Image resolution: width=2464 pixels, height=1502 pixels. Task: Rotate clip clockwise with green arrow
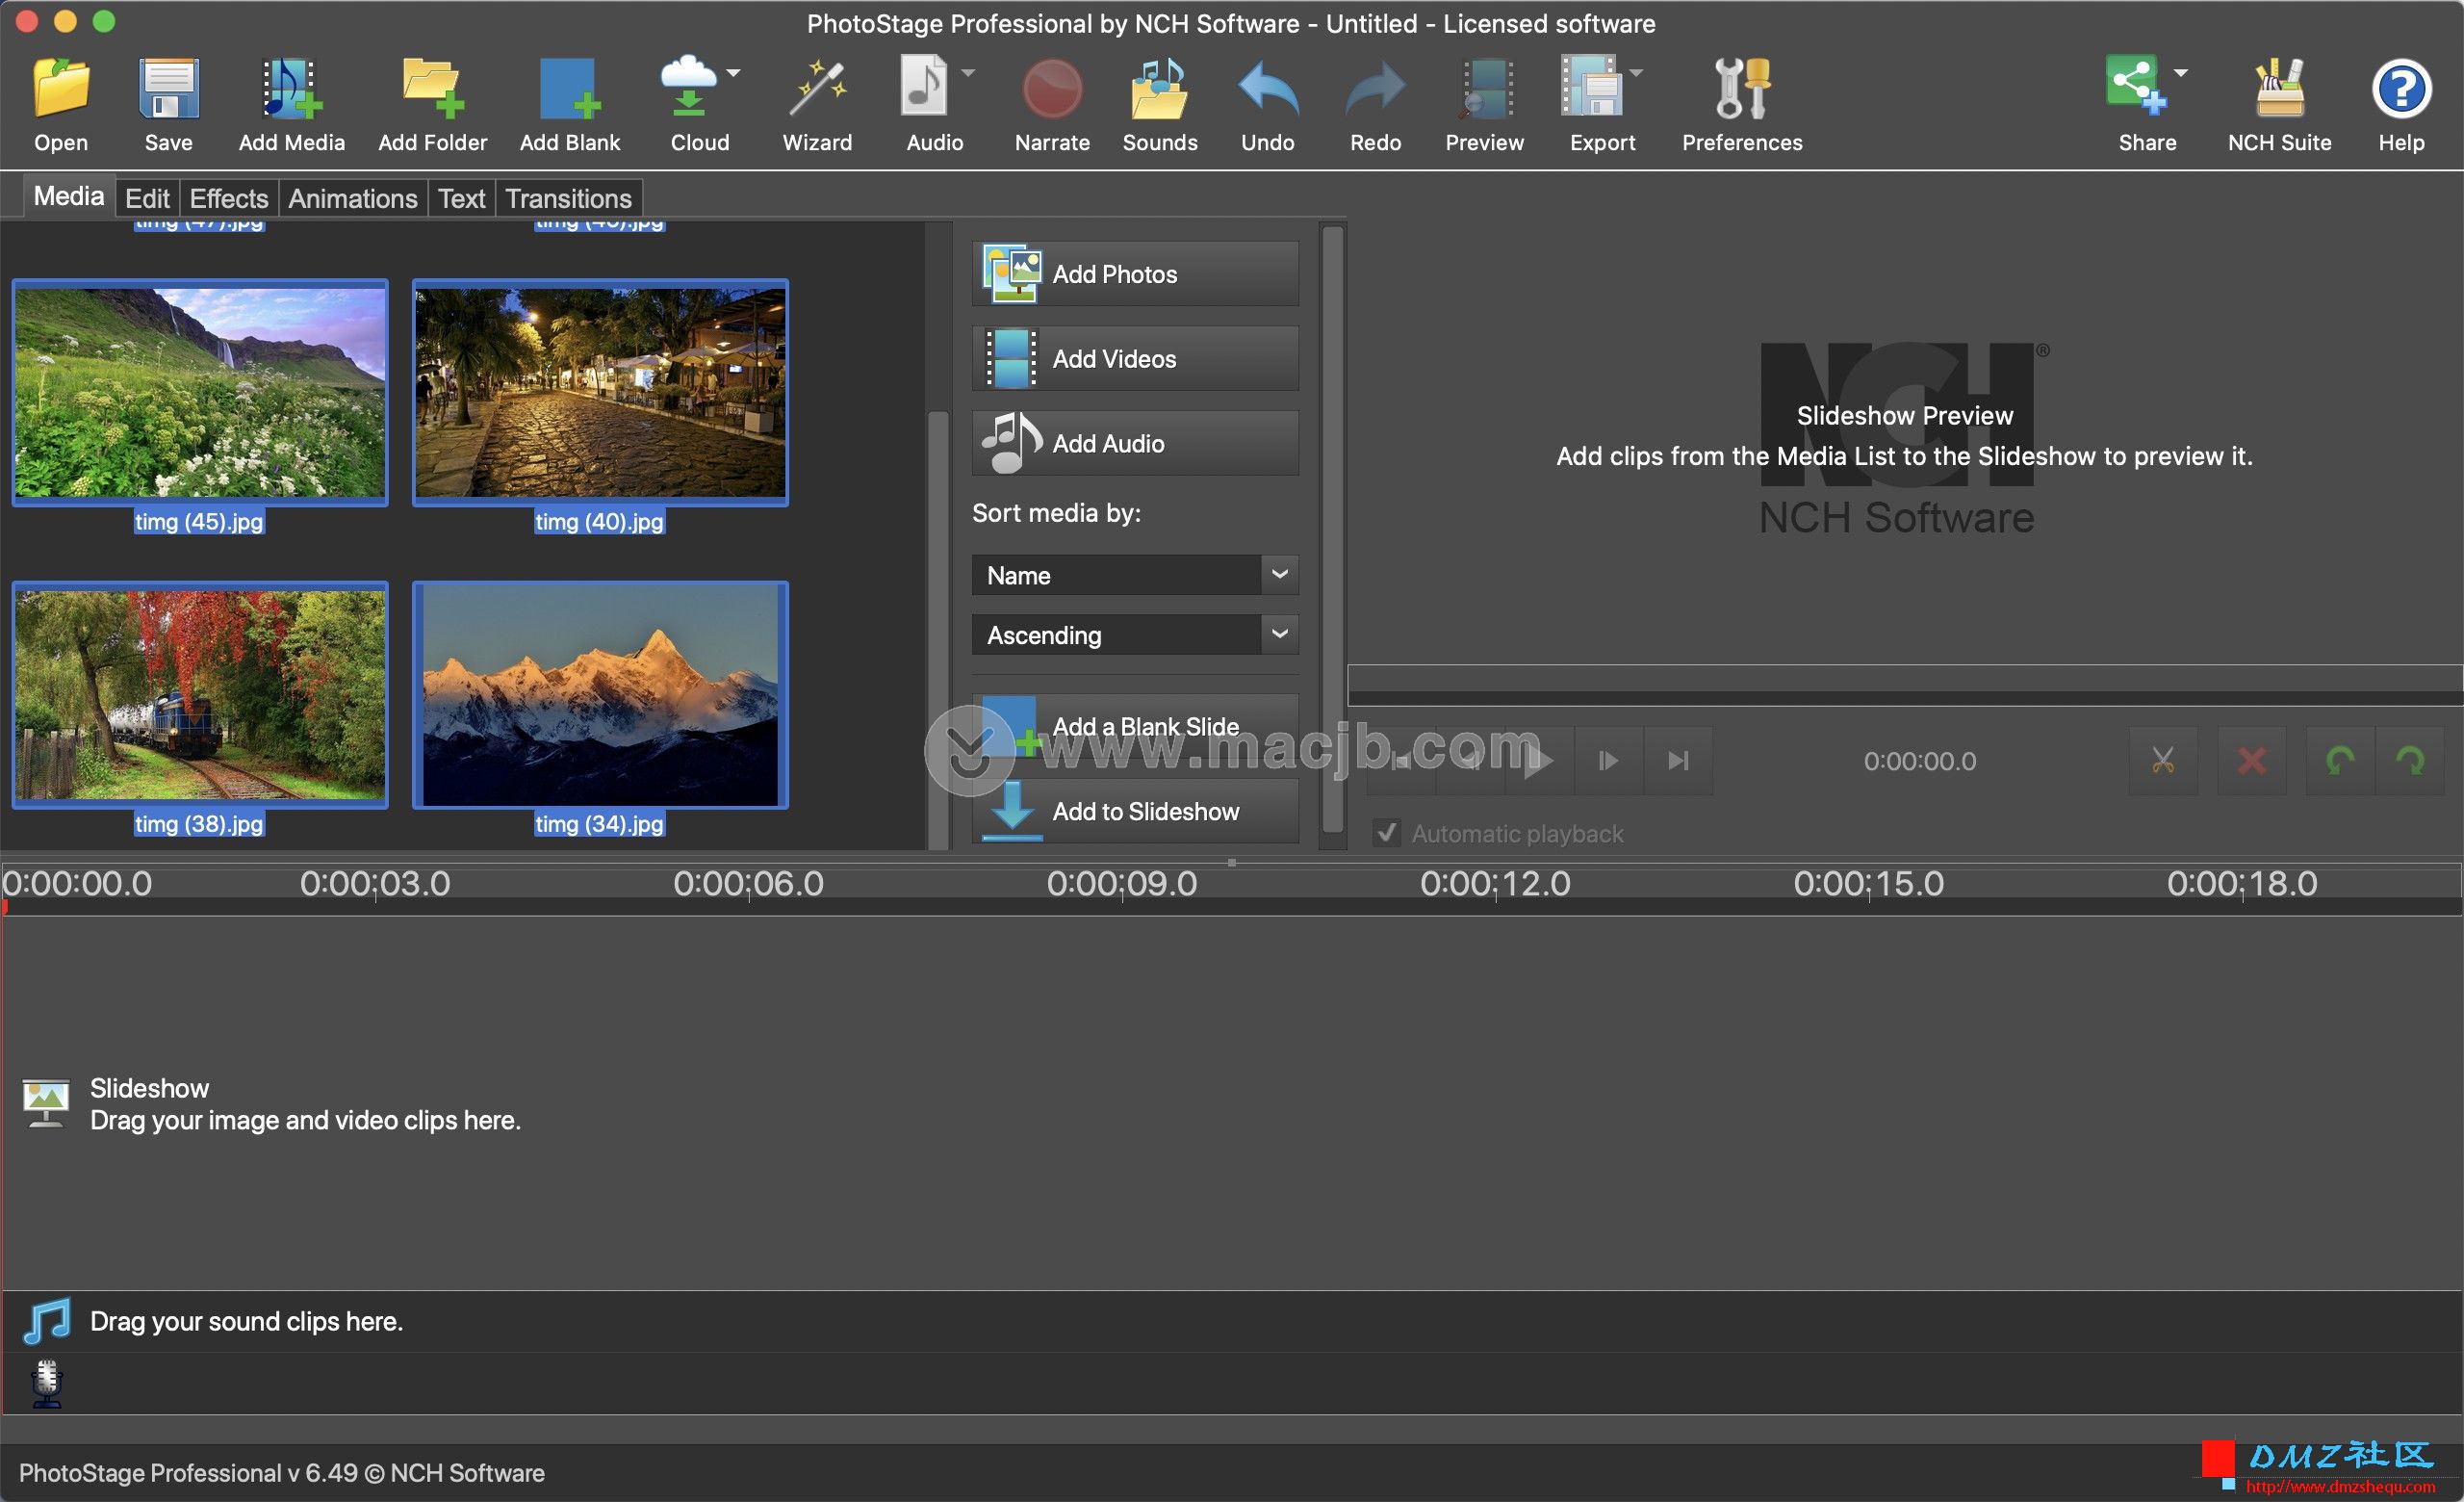tap(2411, 761)
